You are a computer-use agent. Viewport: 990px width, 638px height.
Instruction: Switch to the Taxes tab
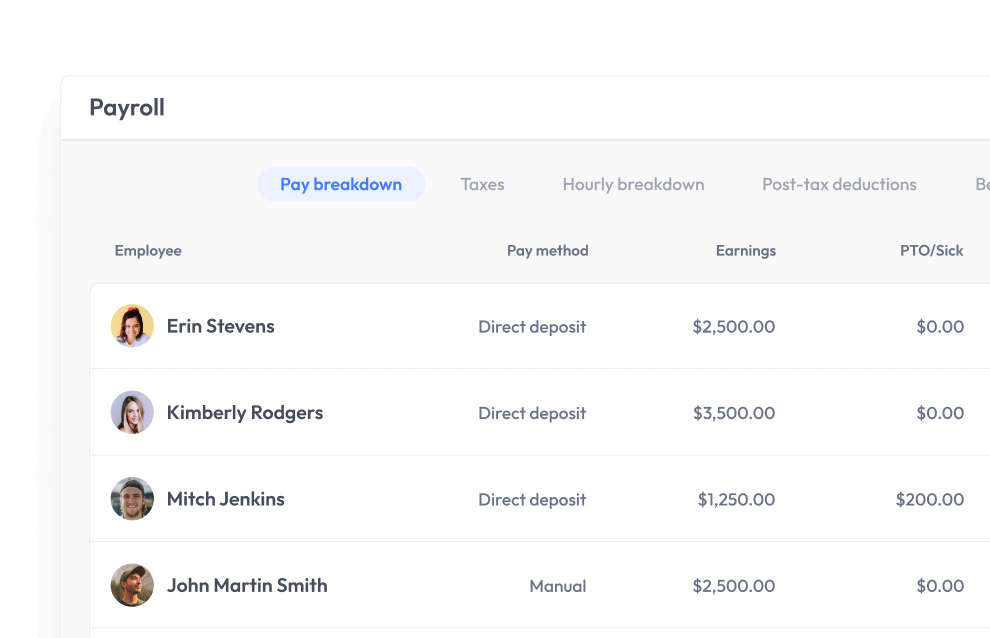tap(482, 184)
